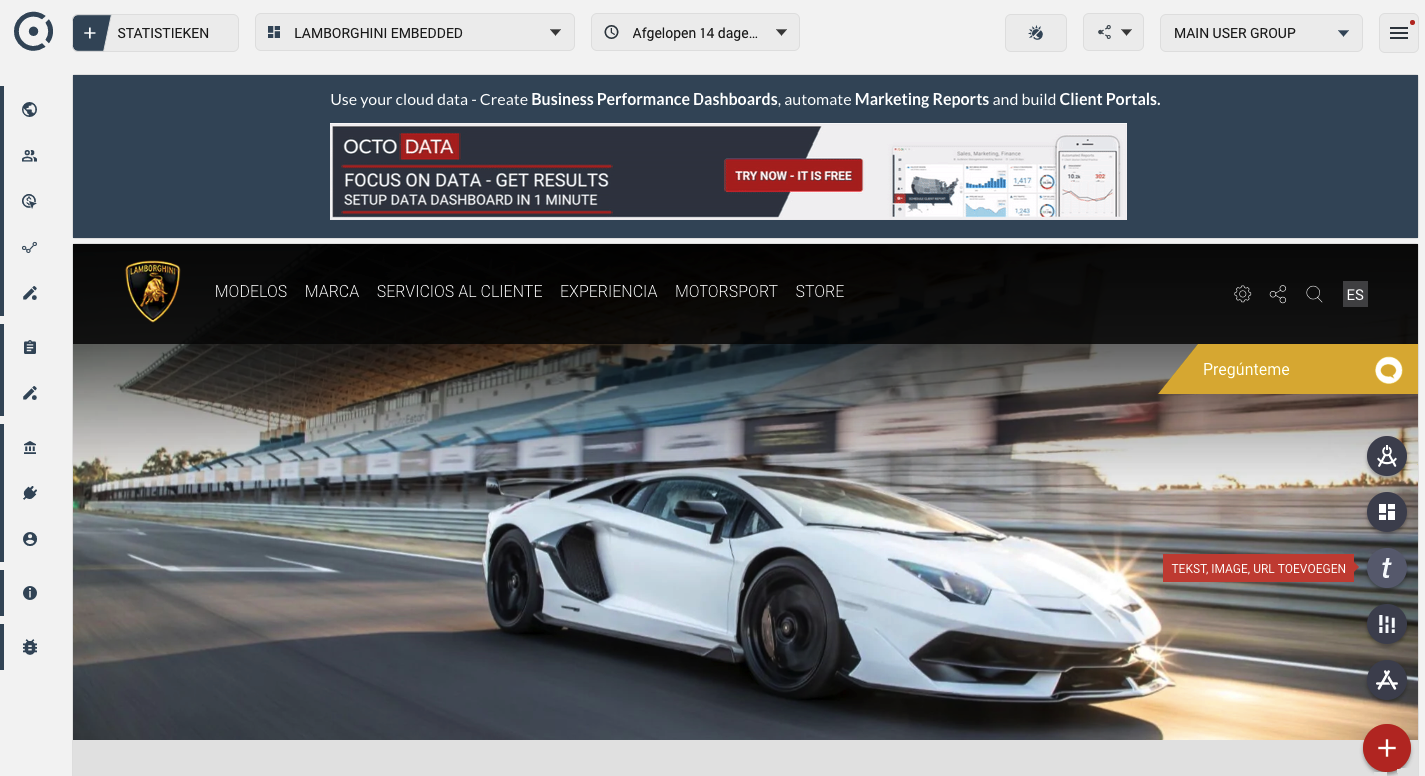Click the Octoboard logo in the top-left corner

point(33,31)
